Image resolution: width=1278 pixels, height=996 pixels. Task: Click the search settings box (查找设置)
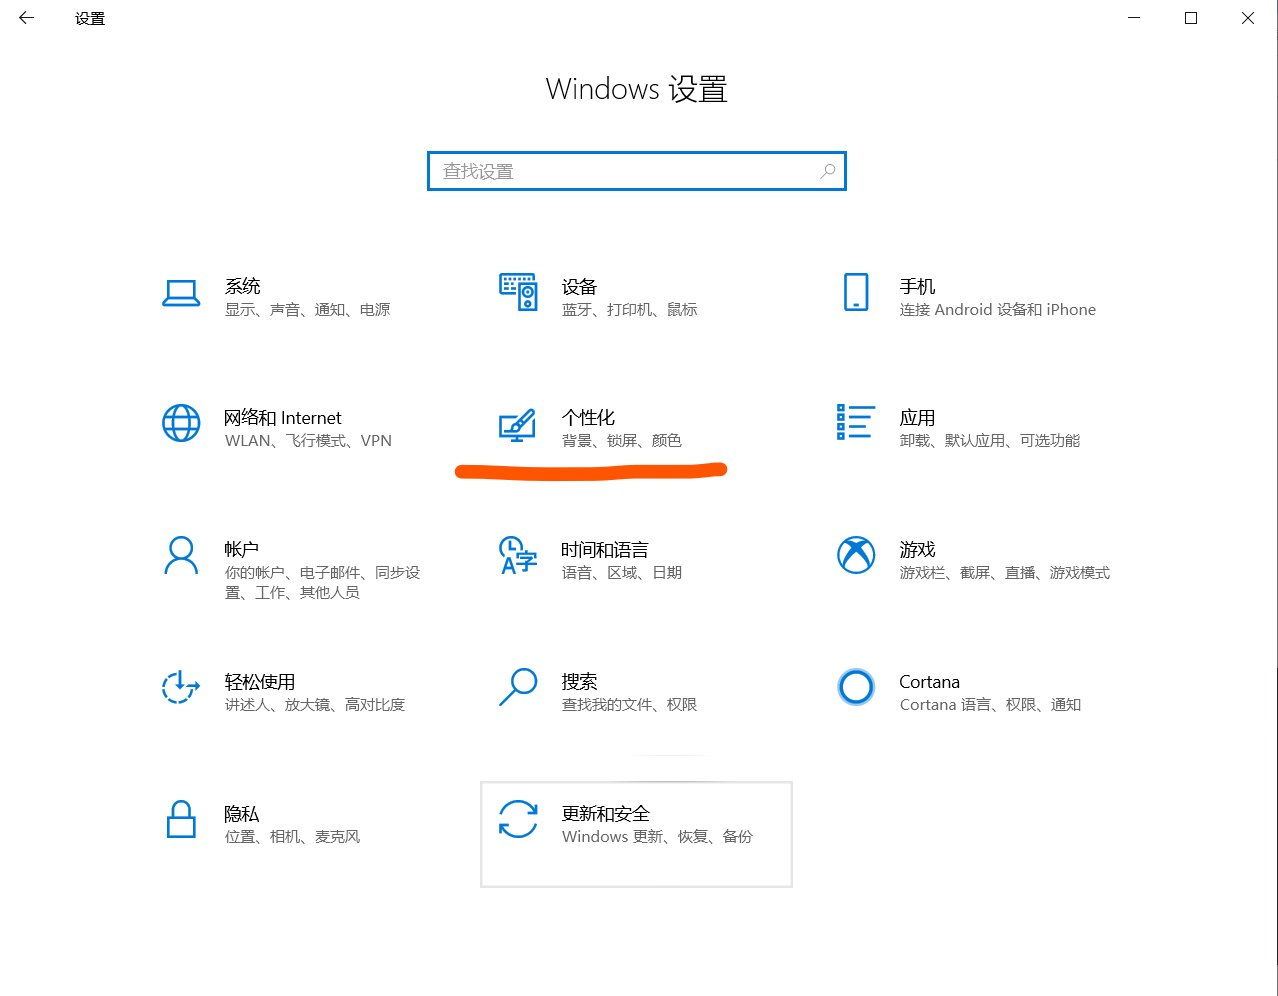[x=637, y=171]
